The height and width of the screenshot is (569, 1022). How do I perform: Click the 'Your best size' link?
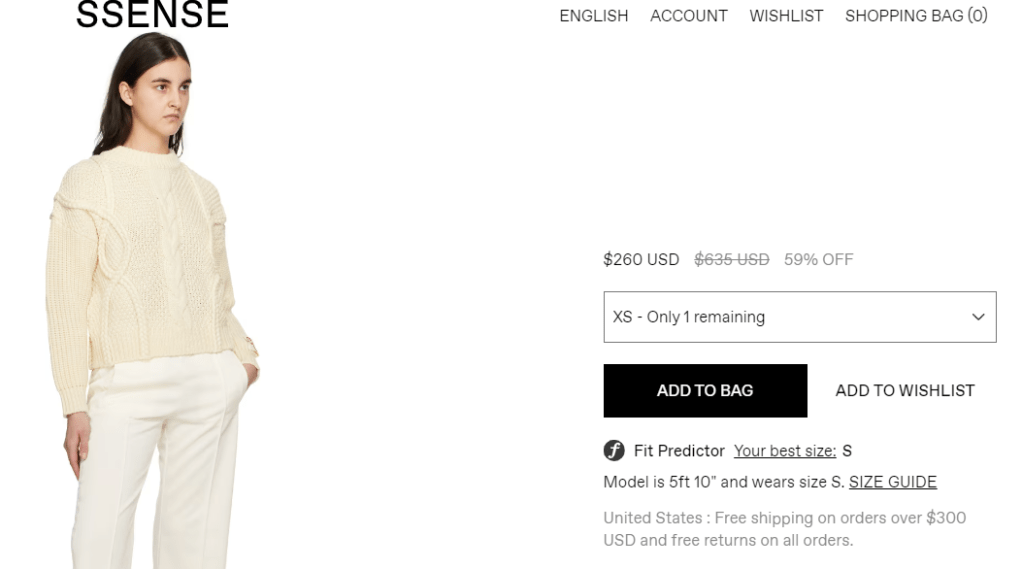(x=784, y=451)
